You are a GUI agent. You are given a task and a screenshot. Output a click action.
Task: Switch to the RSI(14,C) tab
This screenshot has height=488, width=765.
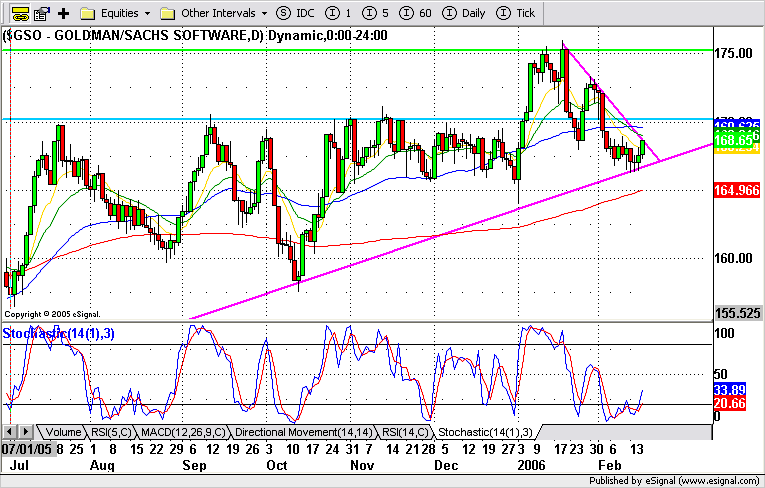[x=404, y=432]
